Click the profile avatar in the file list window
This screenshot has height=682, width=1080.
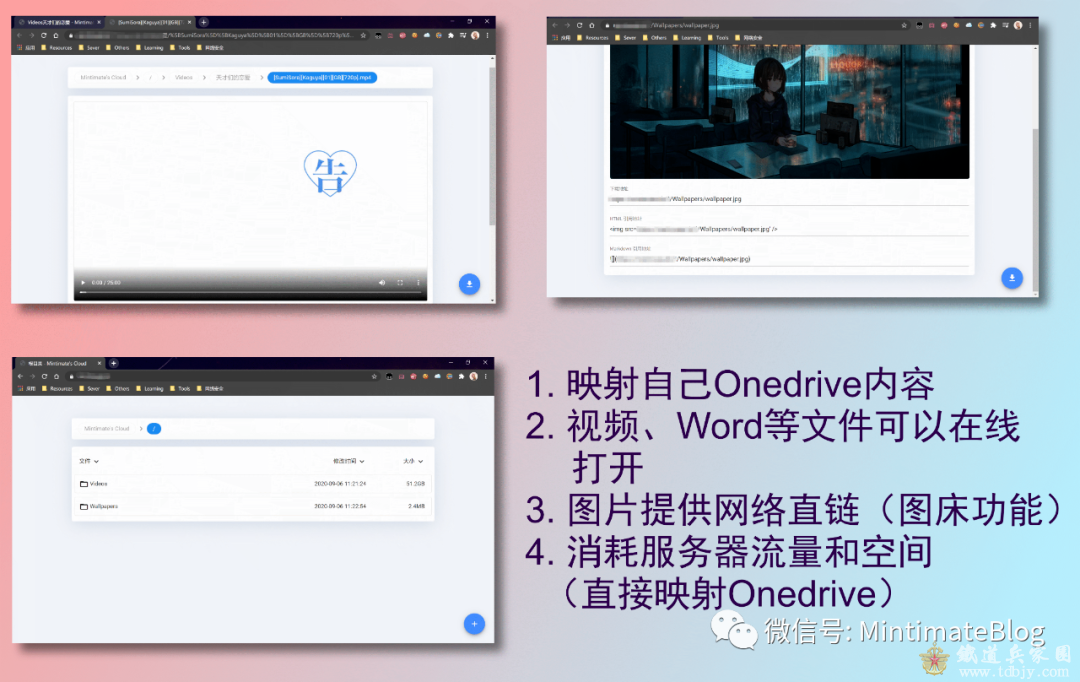[473, 376]
